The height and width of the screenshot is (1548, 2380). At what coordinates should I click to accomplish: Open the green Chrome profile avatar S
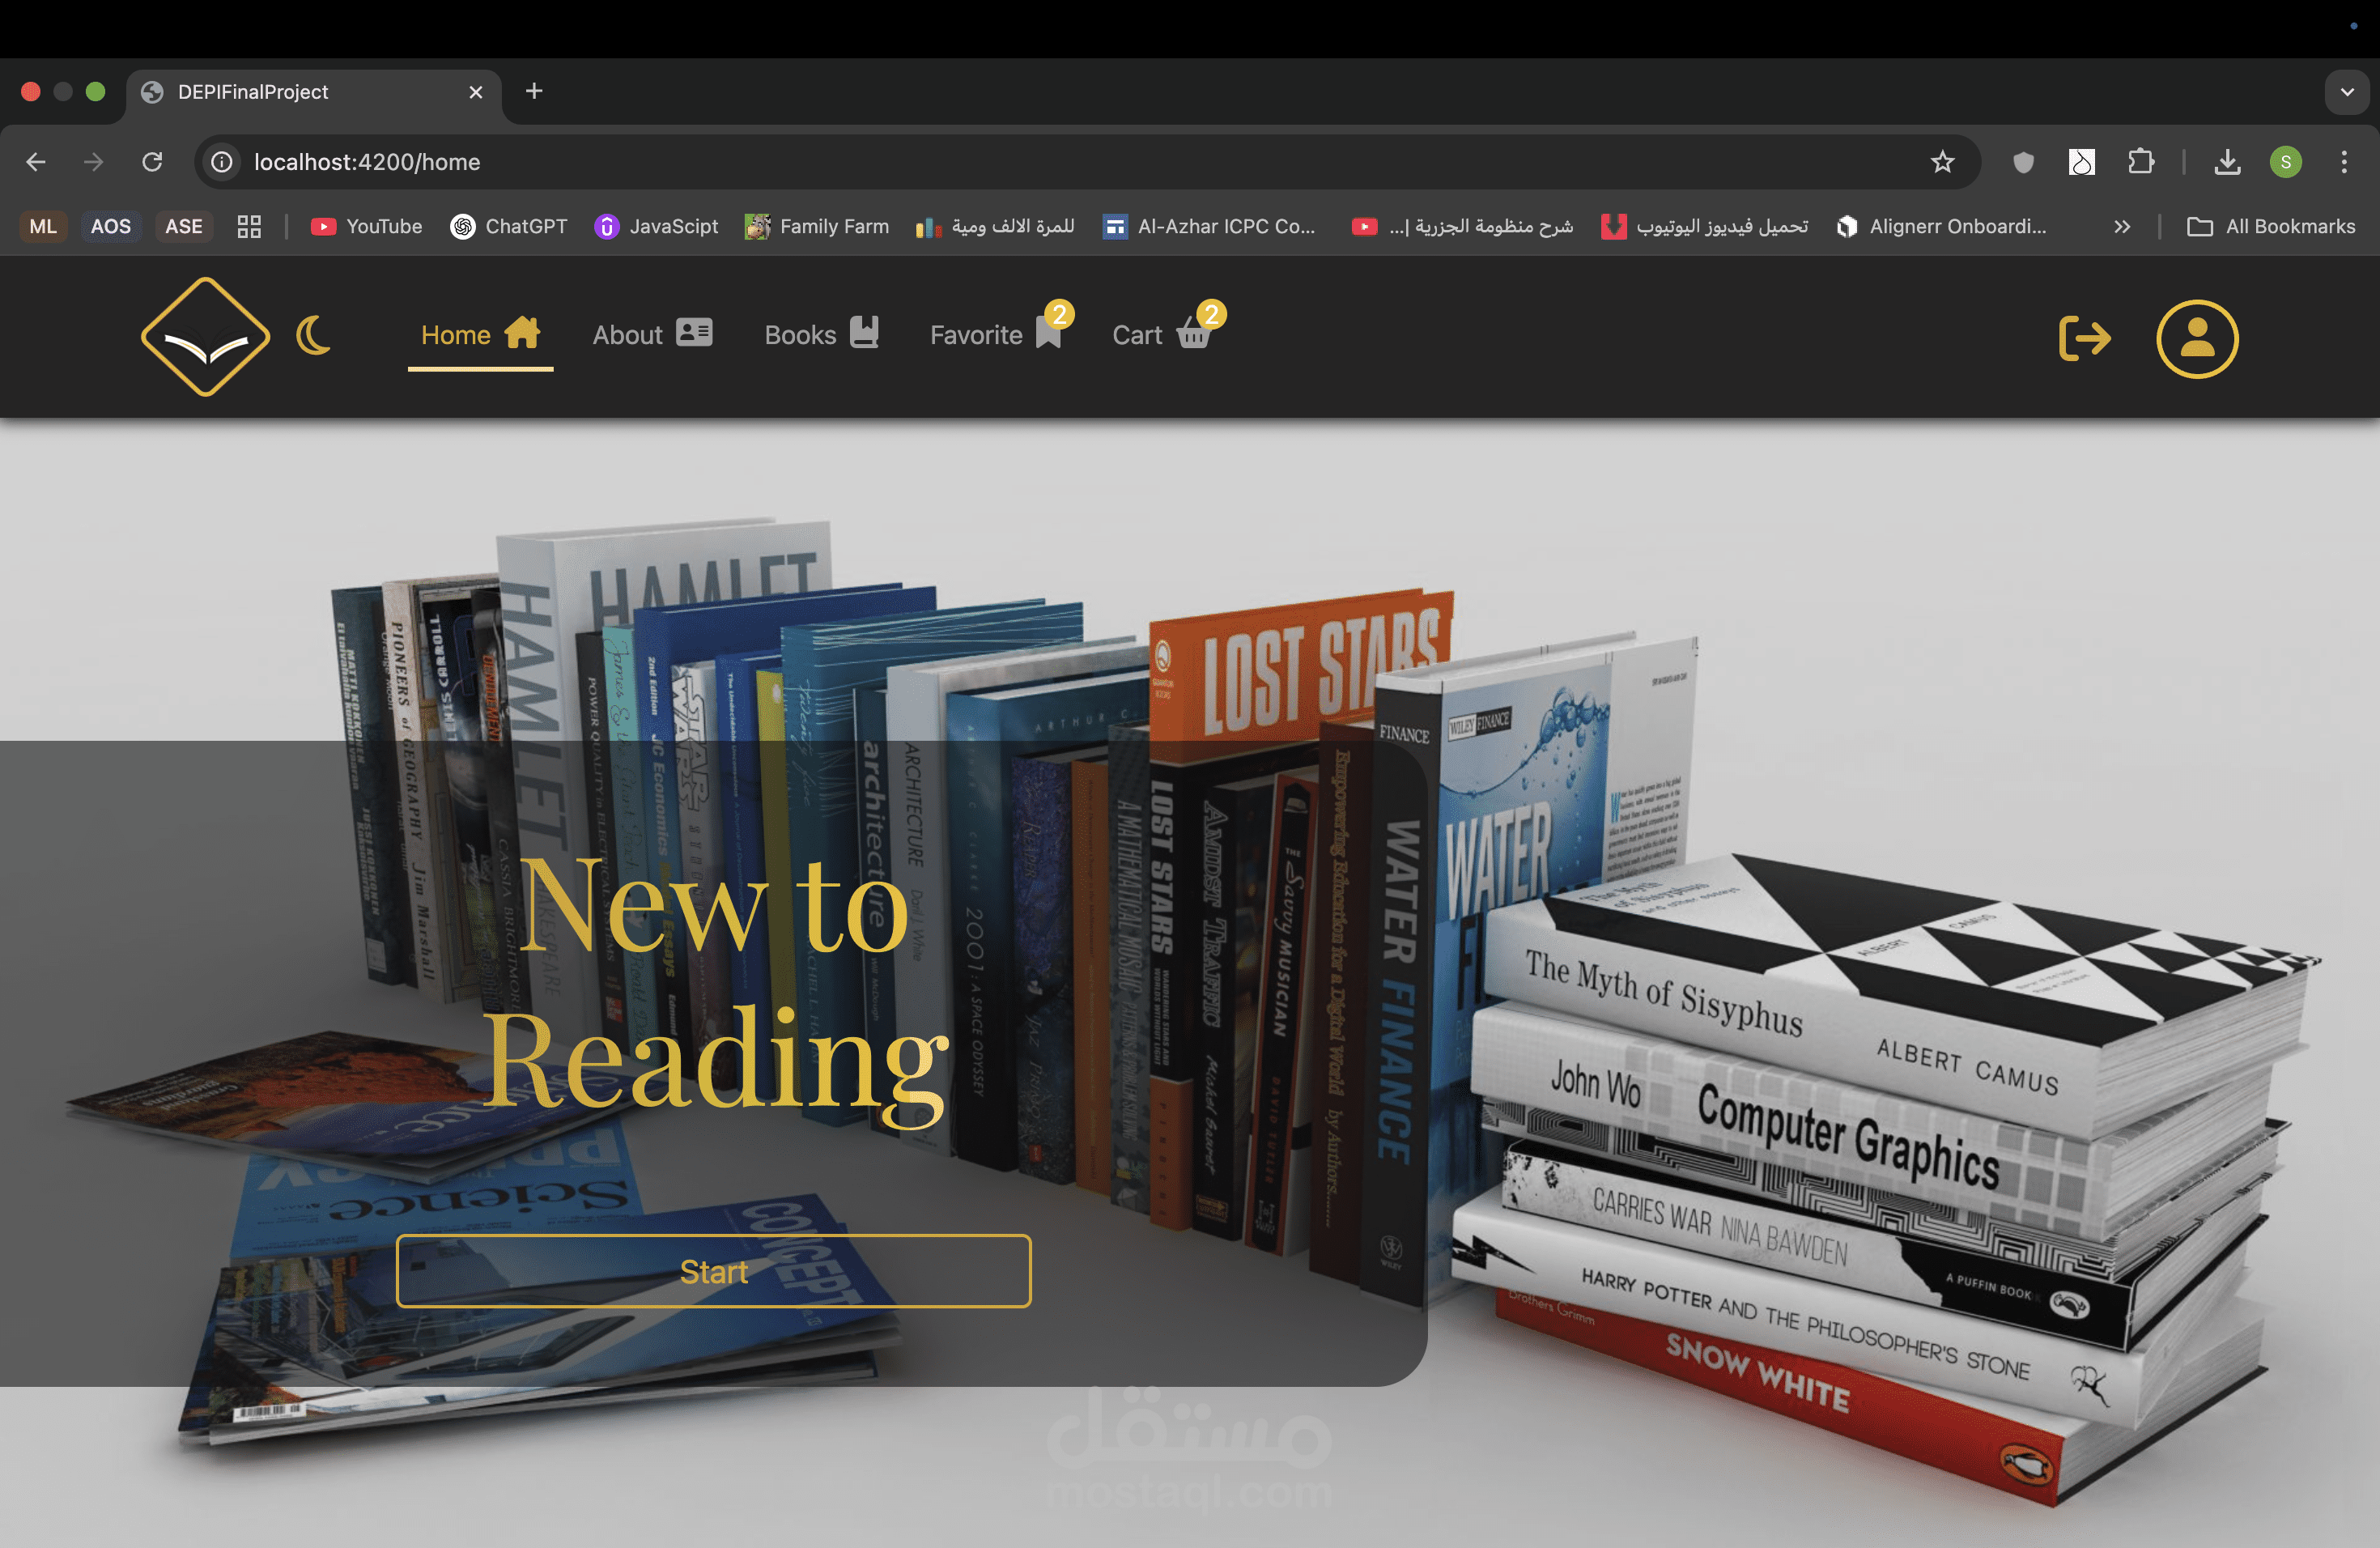pyautogui.click(x=2286, y=162)
